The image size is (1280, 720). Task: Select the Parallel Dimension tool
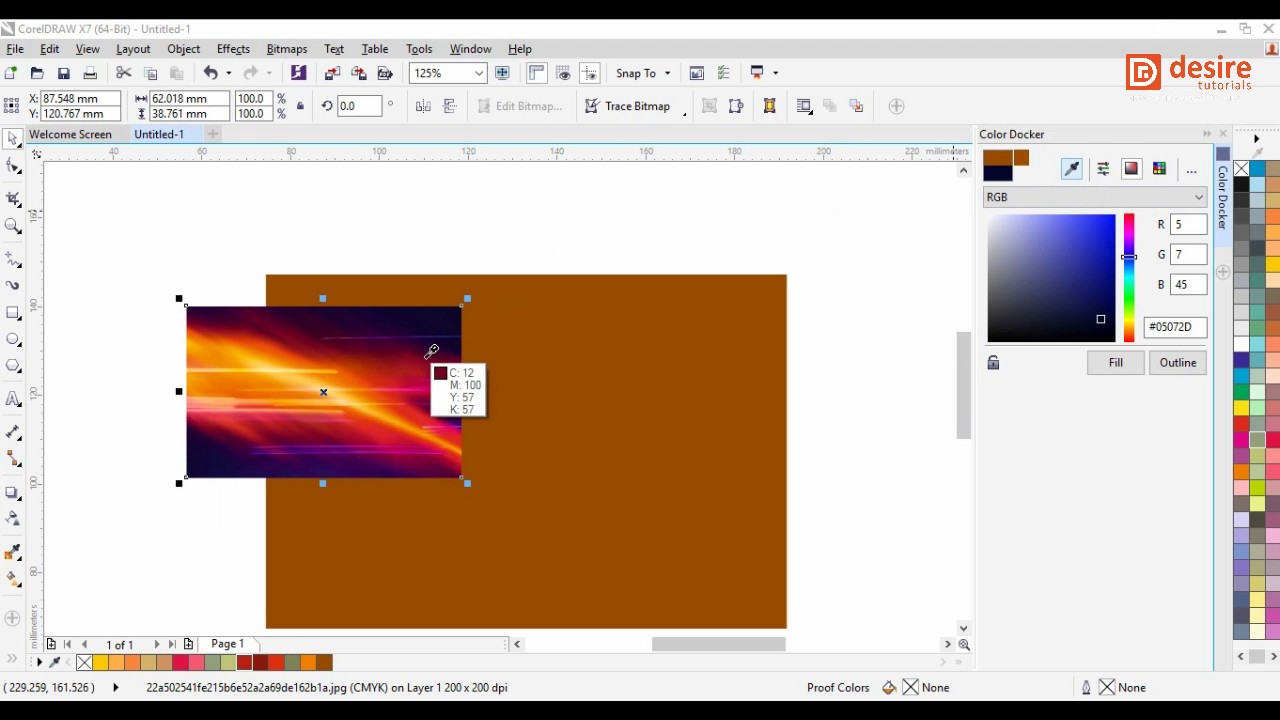pyautogui.click(x=13, y=432)
